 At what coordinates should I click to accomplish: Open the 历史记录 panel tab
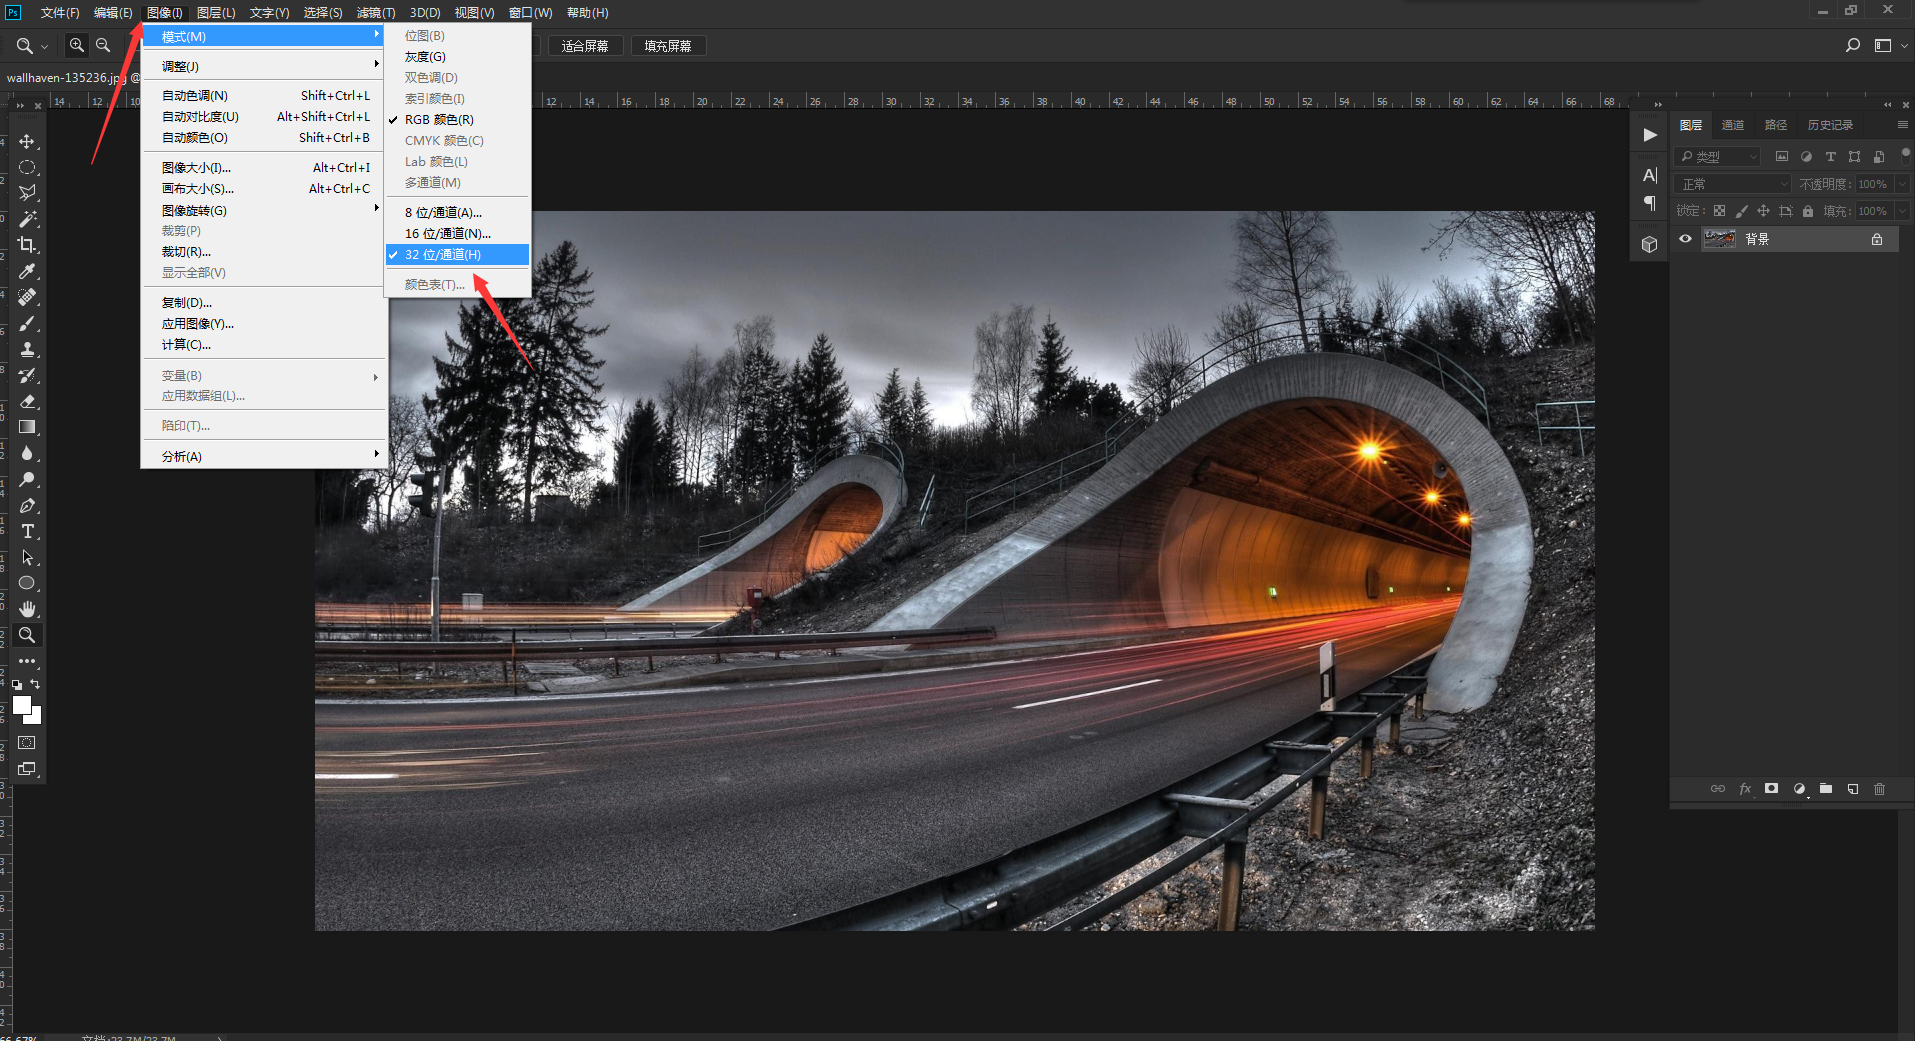tap(1830, 125)
